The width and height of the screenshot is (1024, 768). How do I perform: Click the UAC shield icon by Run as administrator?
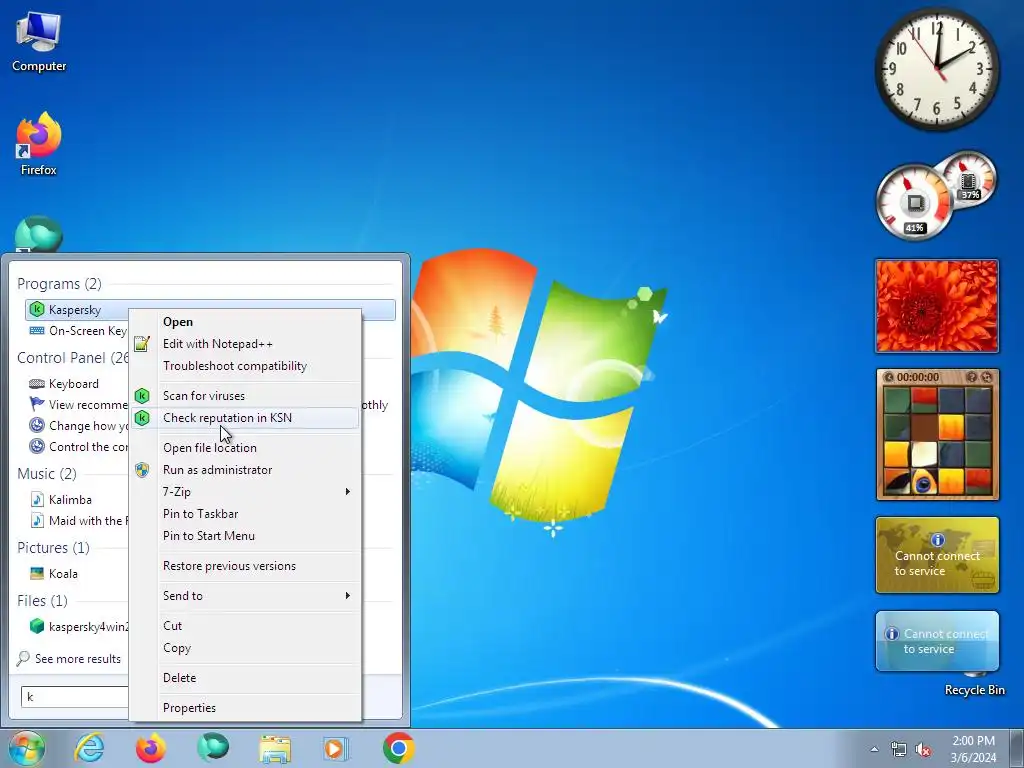(142, 470)
